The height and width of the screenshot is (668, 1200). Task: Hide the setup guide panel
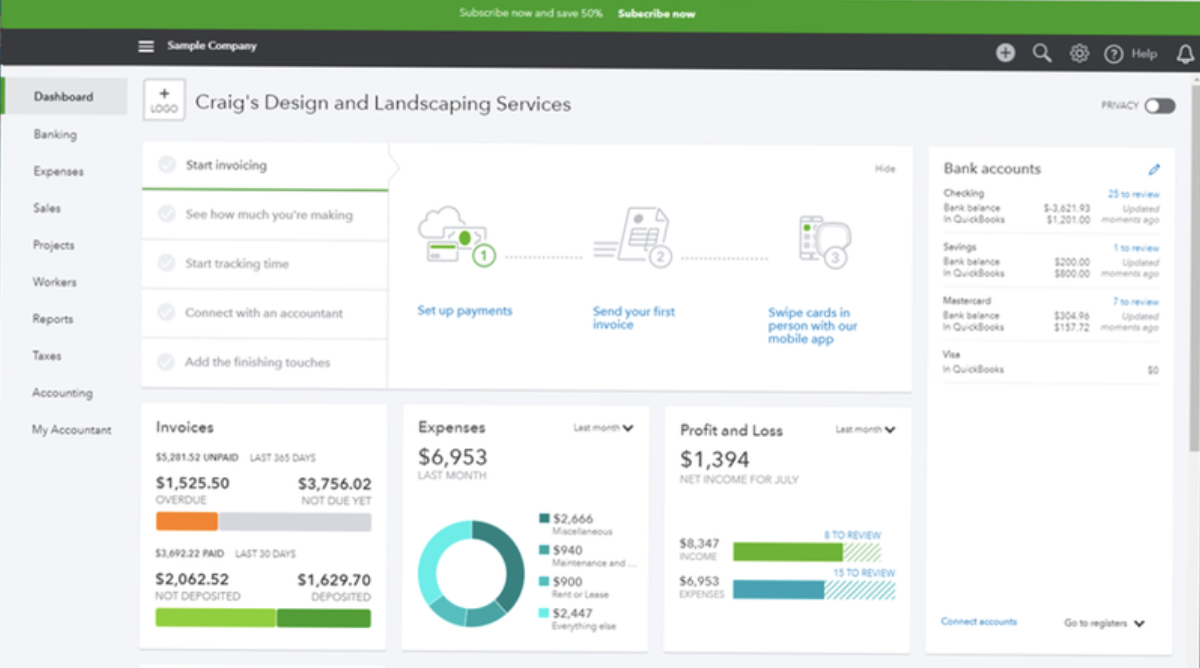(x=885, y=169)
